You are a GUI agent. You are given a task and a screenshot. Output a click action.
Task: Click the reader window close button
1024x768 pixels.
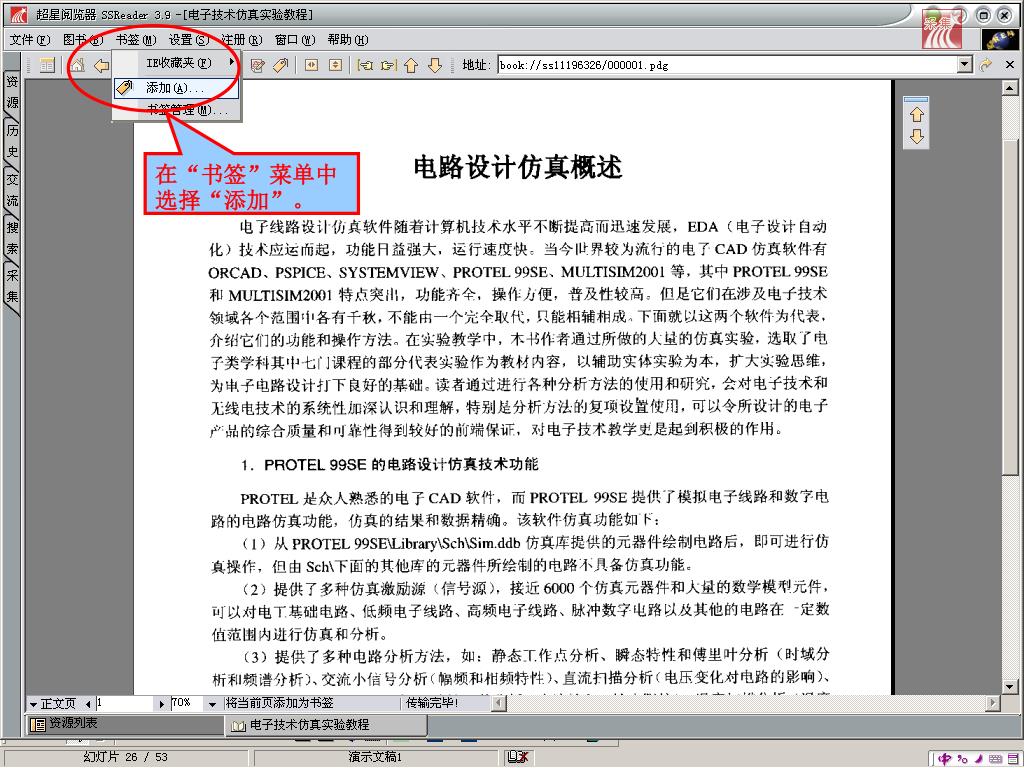coord(1004,15)
